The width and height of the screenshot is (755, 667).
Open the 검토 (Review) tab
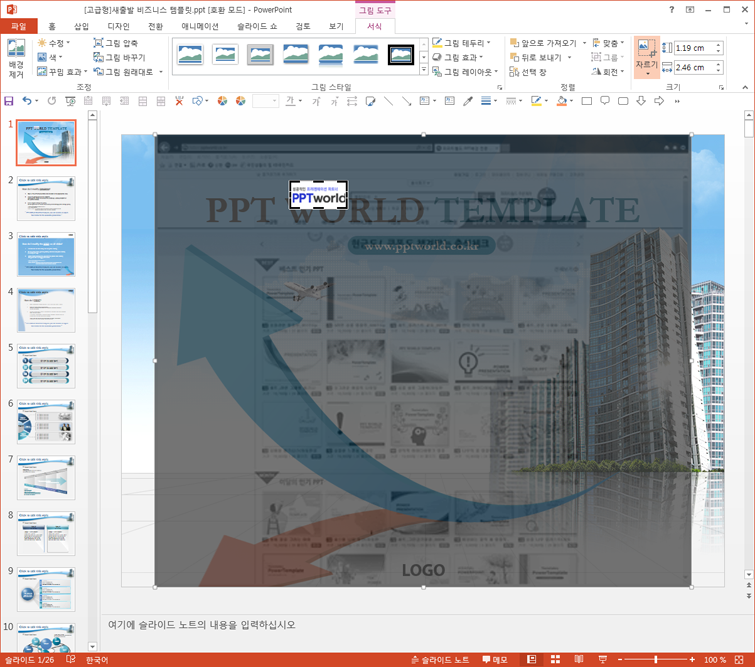pos(302,26)
